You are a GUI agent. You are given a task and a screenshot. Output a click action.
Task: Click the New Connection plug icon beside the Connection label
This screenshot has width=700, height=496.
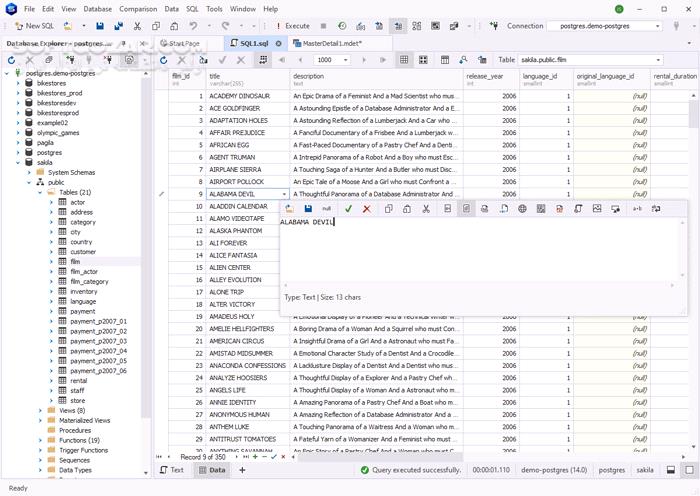tap(494, 26)
